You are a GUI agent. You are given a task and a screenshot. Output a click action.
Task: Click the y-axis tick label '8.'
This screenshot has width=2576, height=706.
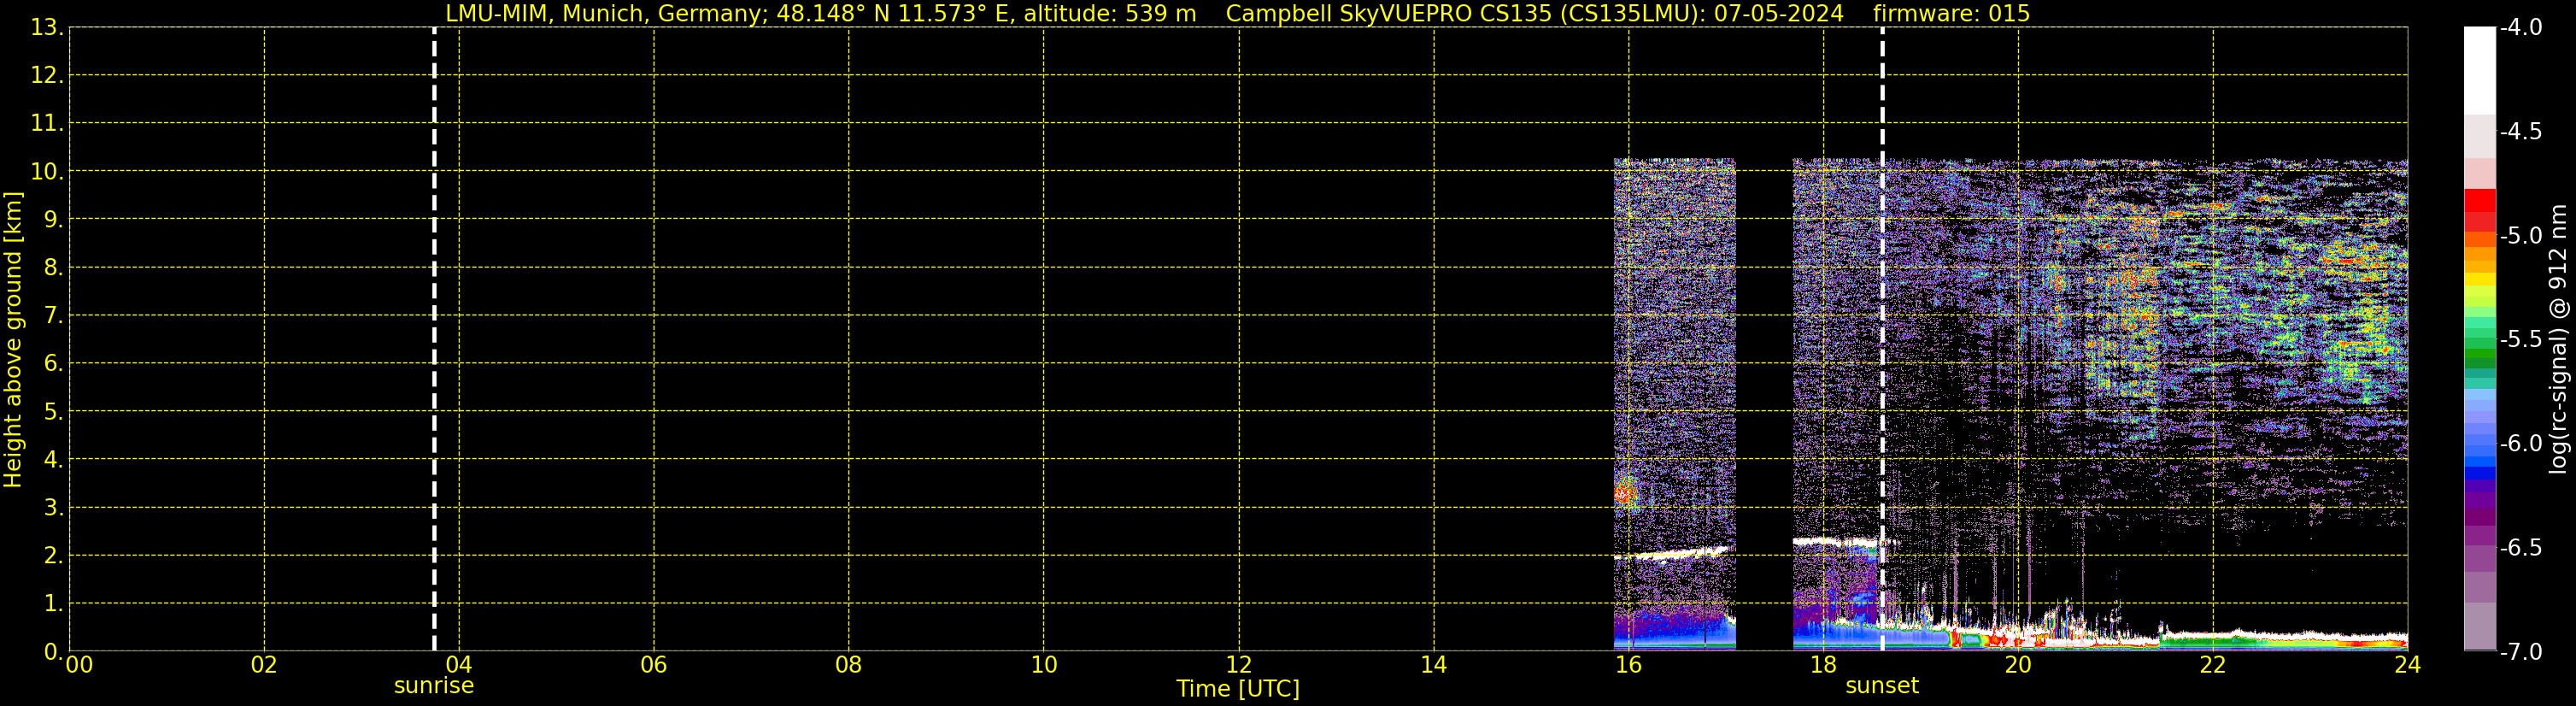[53, 268]
